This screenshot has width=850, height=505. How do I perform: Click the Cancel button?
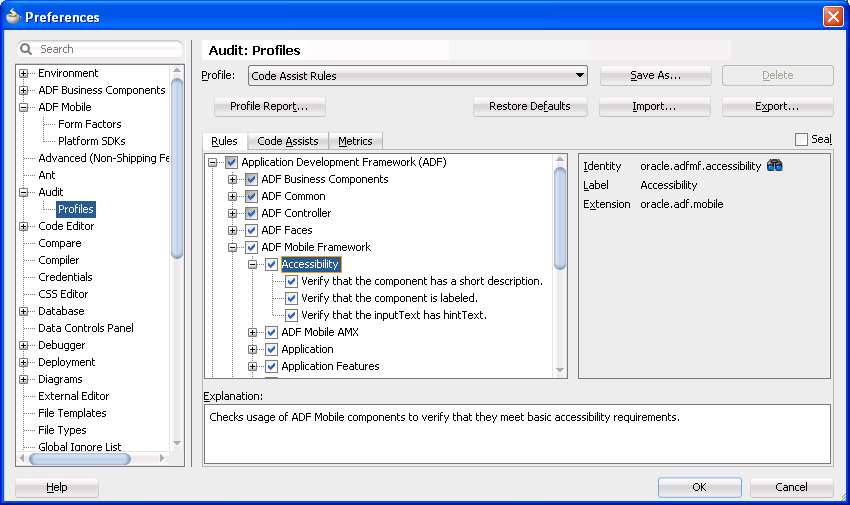click(x=791, y=487)
